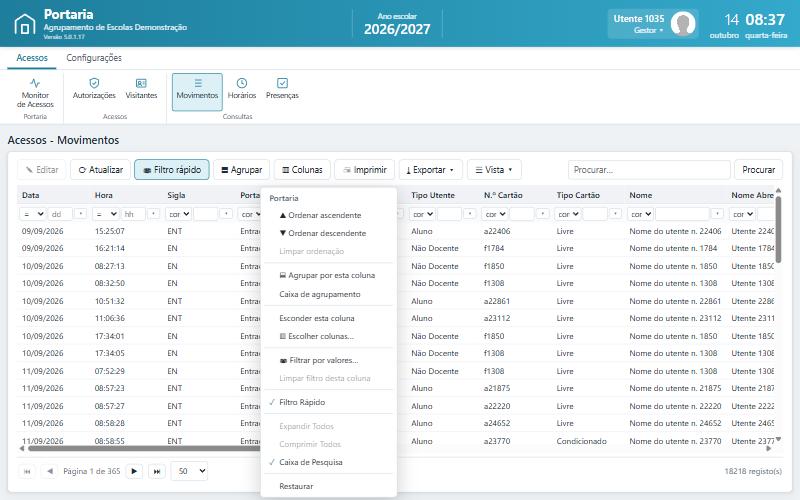
Task: Open the Visitantes section
Action: (x=141, y=89)
